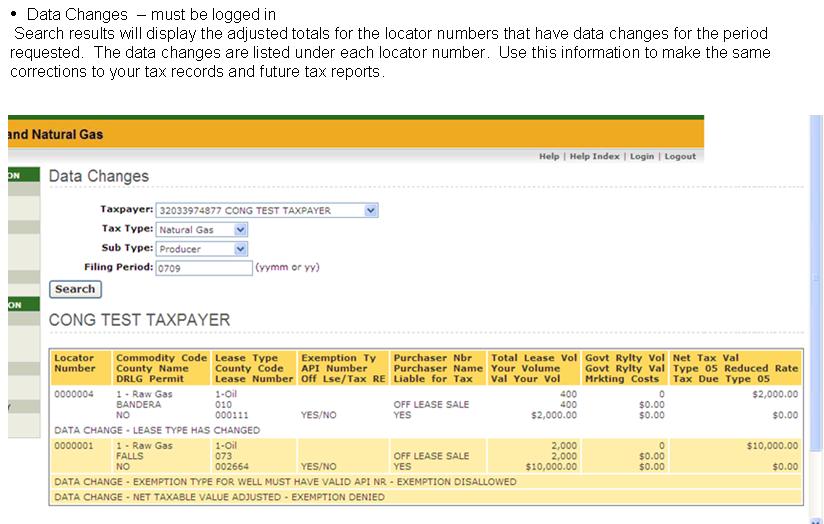
Task: Select locator number 0000004 cell
Action: 73,394
